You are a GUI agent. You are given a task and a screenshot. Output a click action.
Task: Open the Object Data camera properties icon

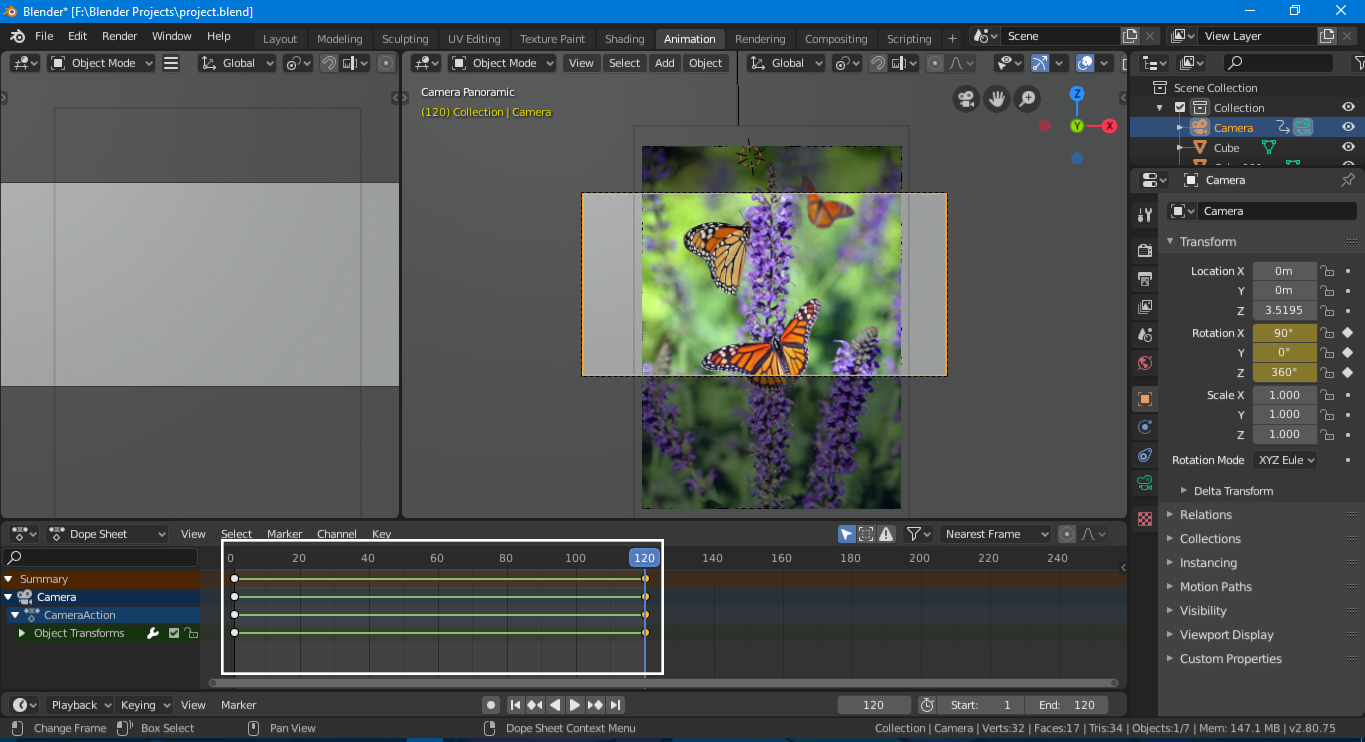point(1145,483)
